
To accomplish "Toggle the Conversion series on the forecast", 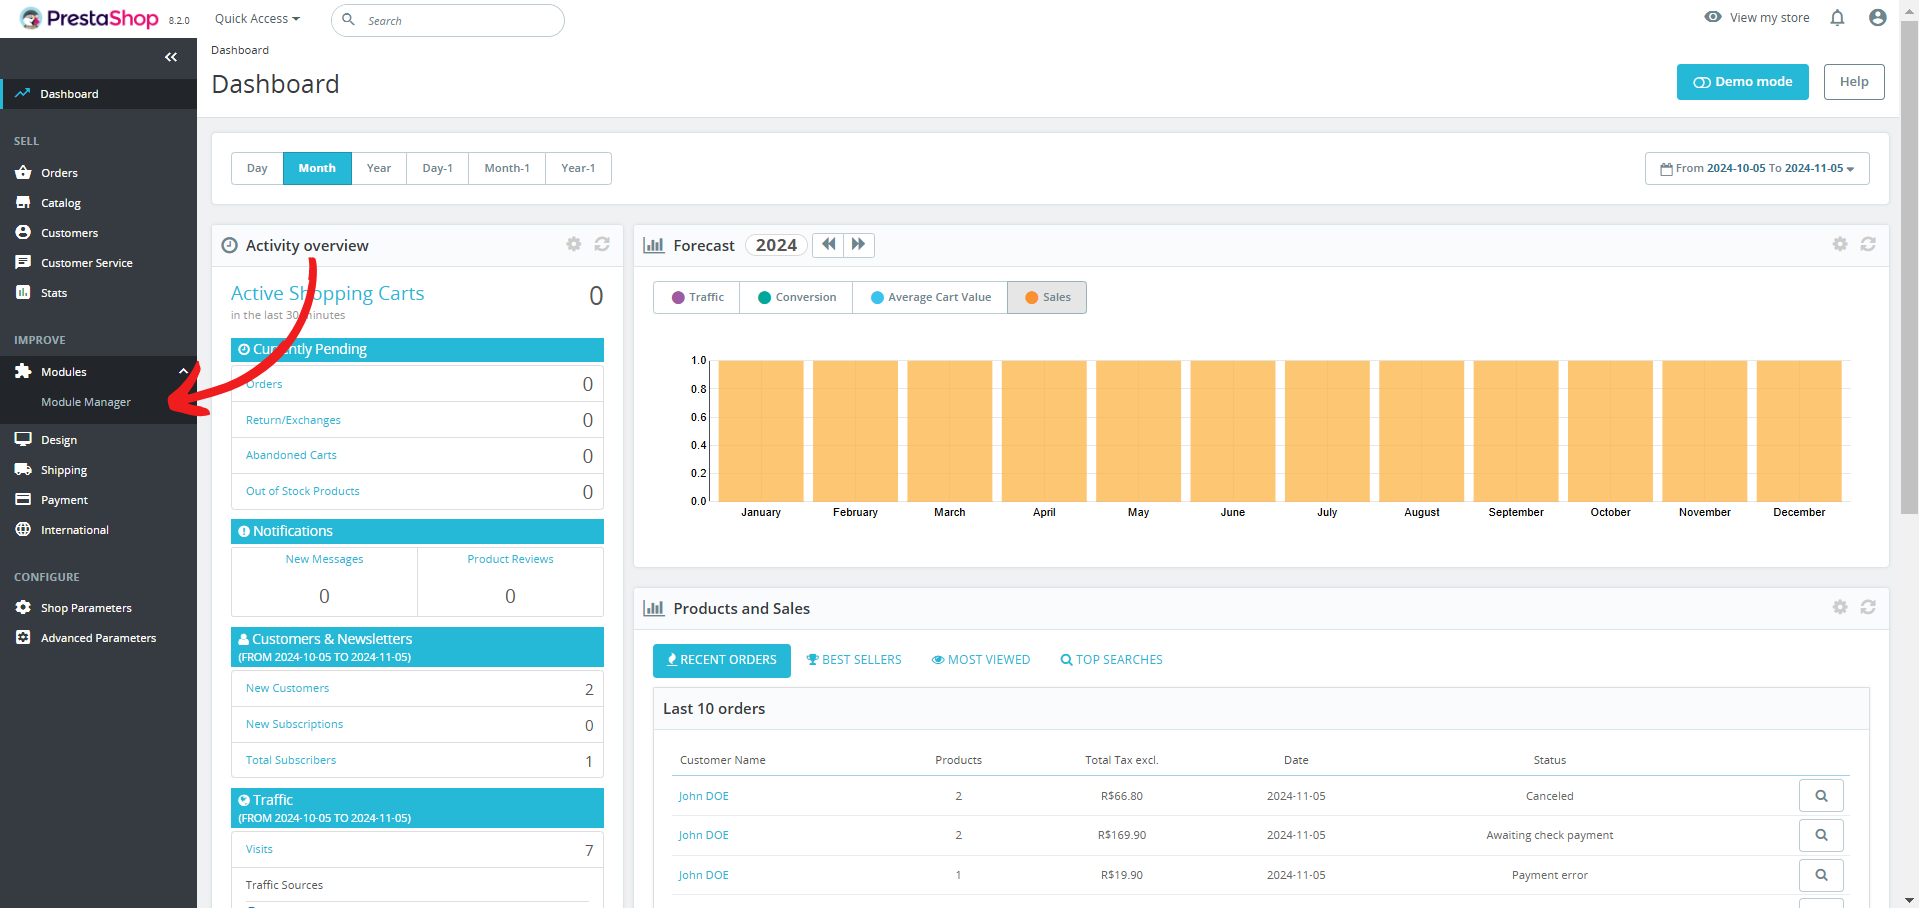I will coord(795,297).
